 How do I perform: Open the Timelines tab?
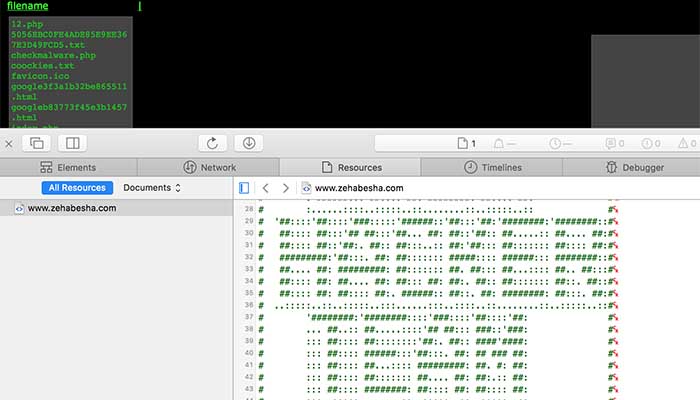click(492, 167)
